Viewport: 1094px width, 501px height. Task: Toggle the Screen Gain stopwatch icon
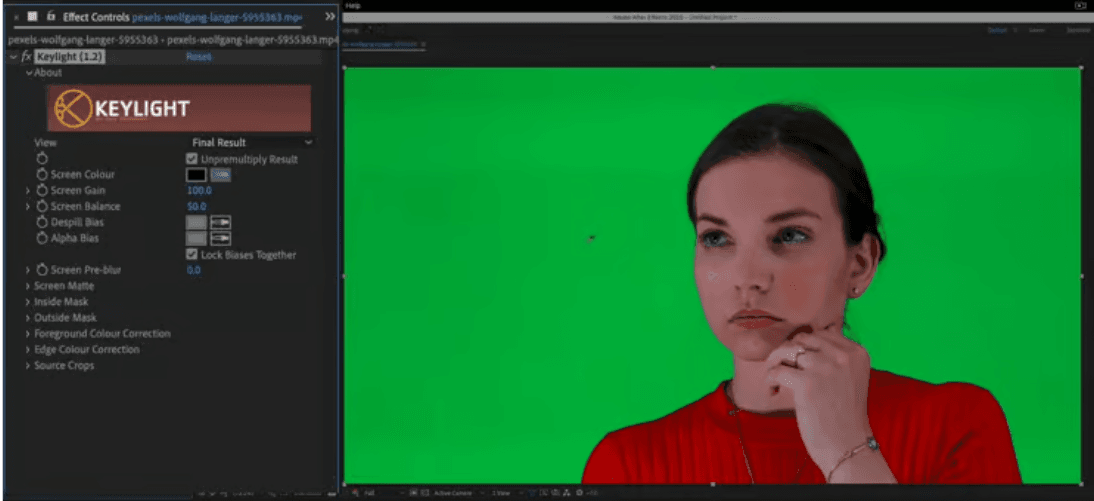point(42,191)
